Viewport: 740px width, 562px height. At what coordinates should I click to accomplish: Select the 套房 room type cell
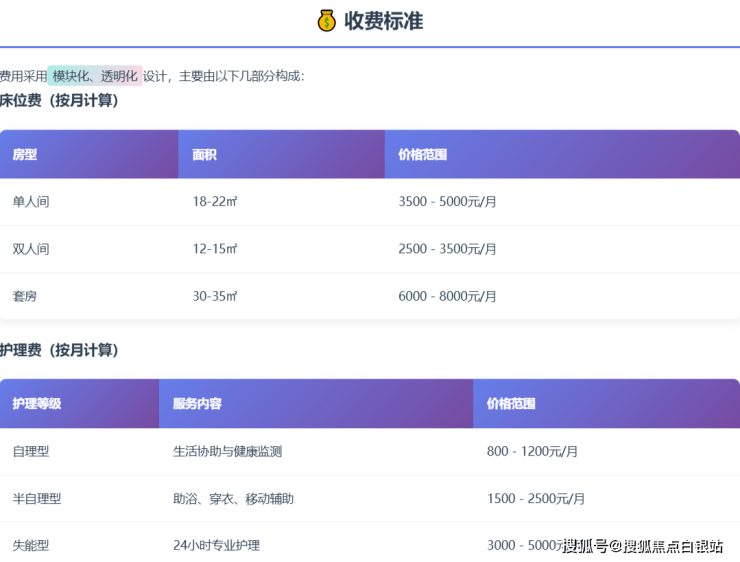(x=25, y=296)
